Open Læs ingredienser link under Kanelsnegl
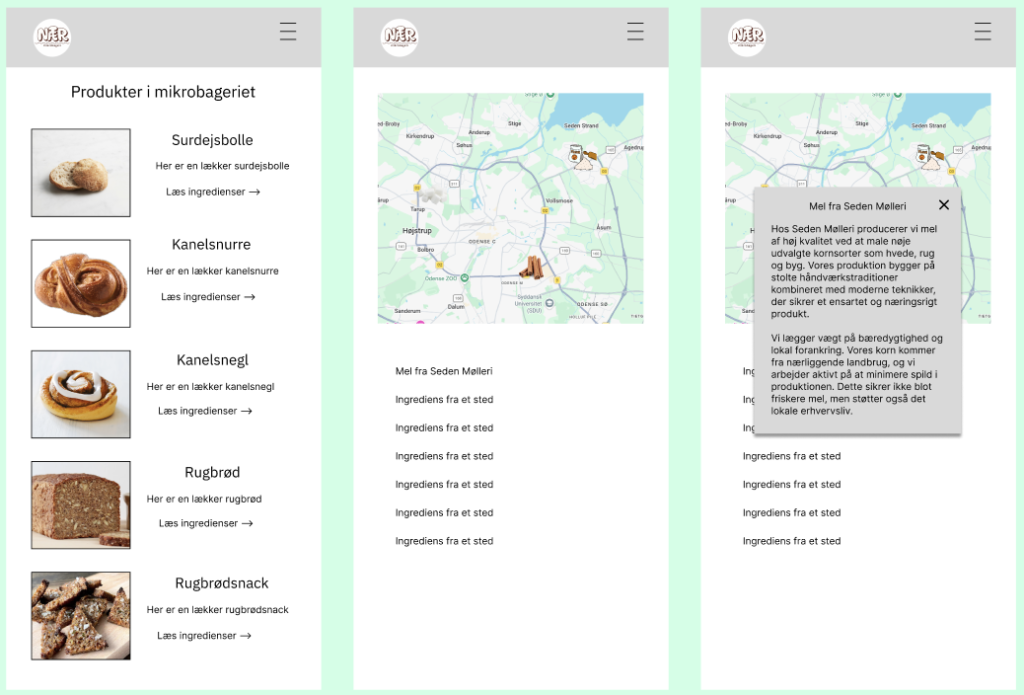1024x695 pixels. [205, 411]
